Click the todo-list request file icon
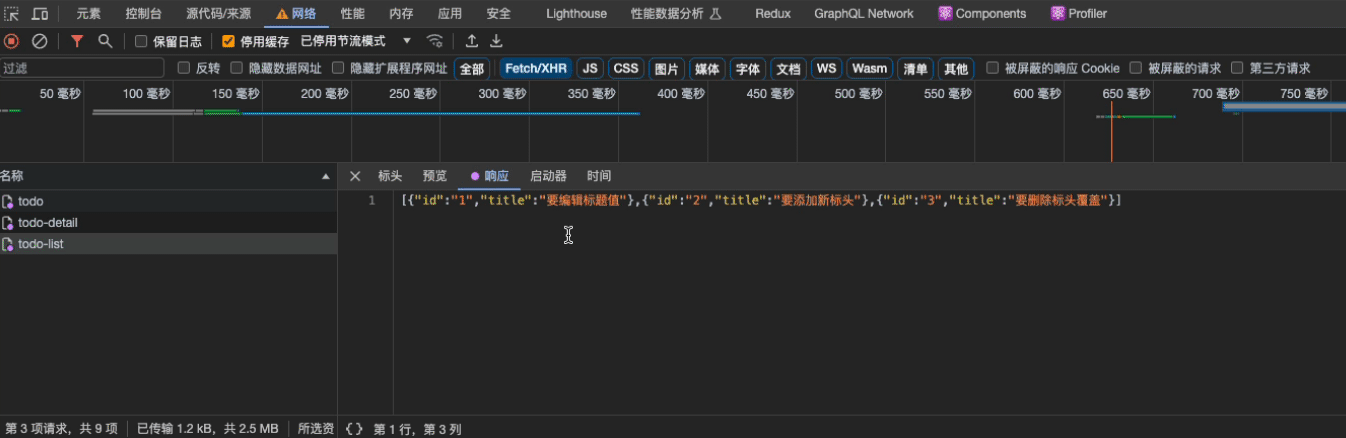This screenshot has width=1346, height=438. click(x=8, y=244)
